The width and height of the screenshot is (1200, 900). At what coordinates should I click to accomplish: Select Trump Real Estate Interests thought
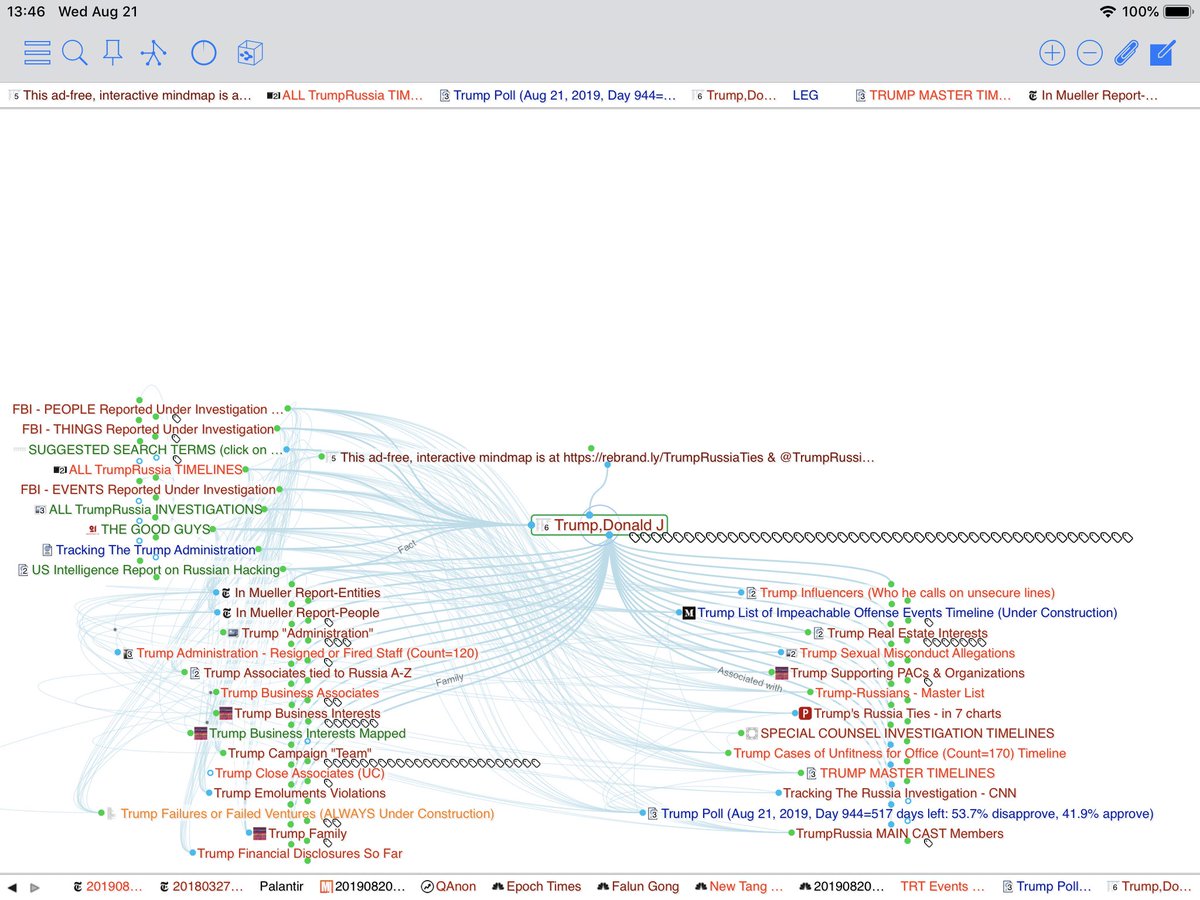pos(900,633)
